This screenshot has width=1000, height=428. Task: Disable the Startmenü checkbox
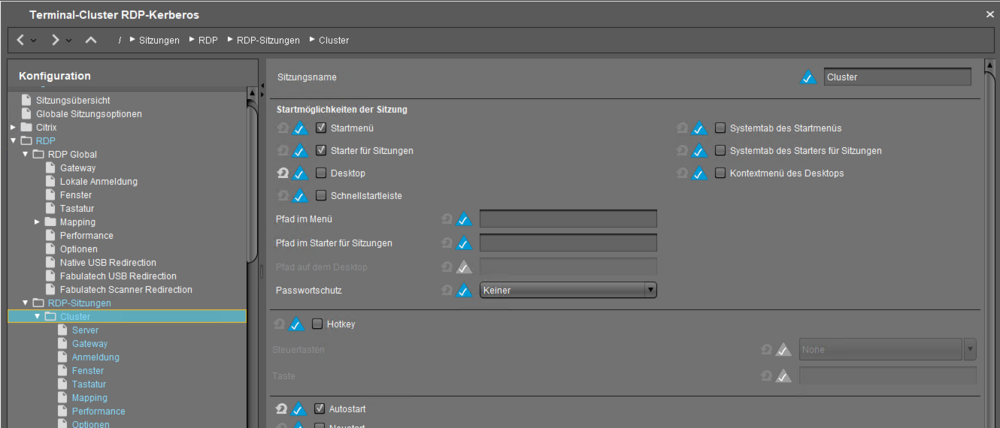tap(322, 129)
